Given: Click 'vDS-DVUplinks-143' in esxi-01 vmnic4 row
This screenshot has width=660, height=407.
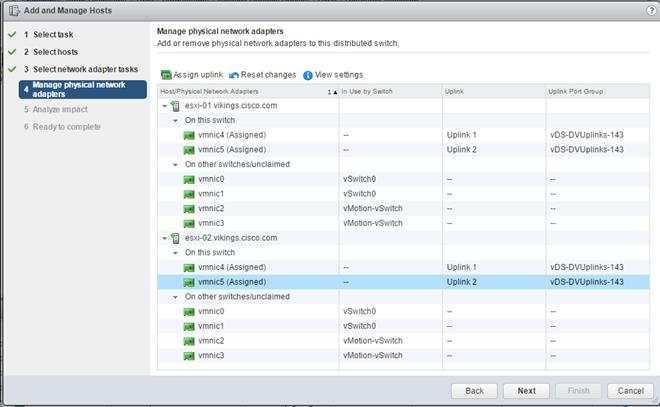Looking at the screenshot, I should (587, 135).
